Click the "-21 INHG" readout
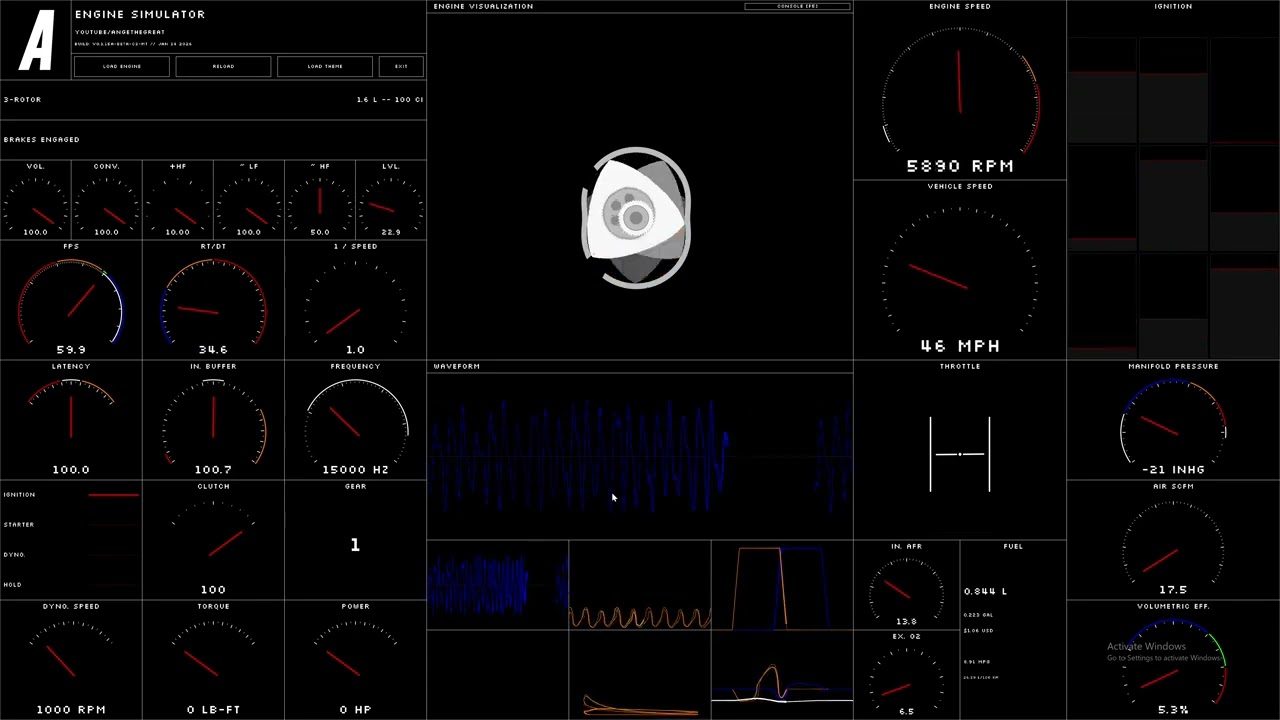1280x720 pixels. tap(1173, 469)
